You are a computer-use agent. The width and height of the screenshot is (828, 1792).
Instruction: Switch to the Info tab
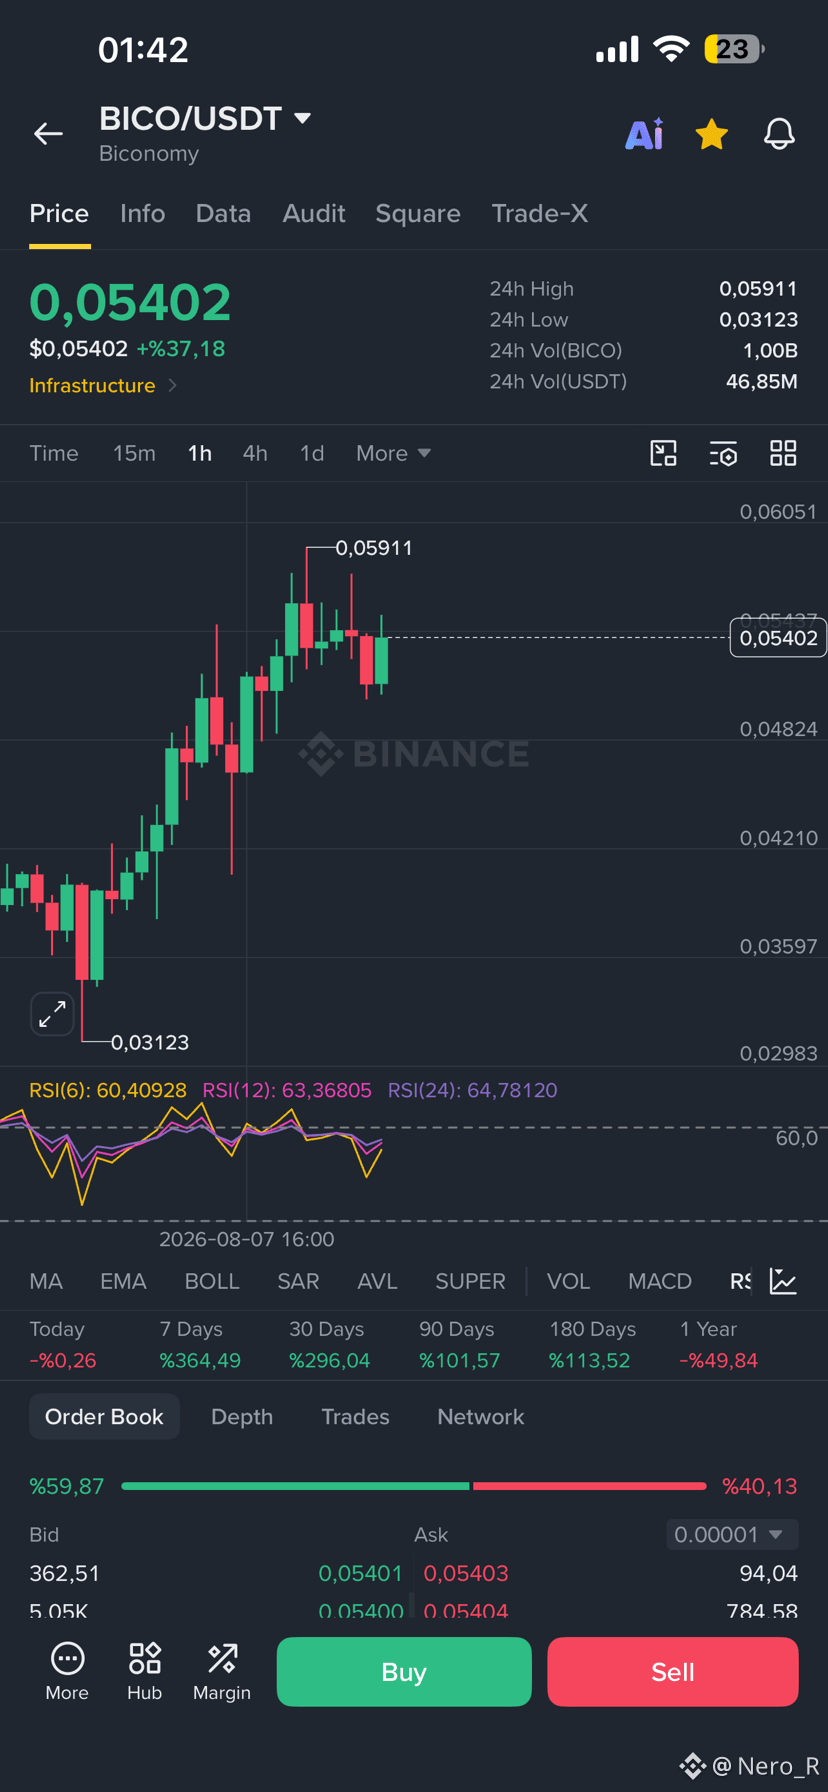142,213
